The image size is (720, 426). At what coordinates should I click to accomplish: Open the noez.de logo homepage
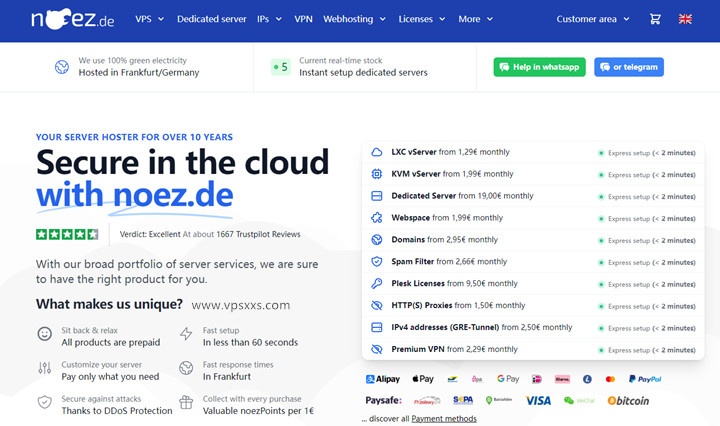tap(73, 19)
